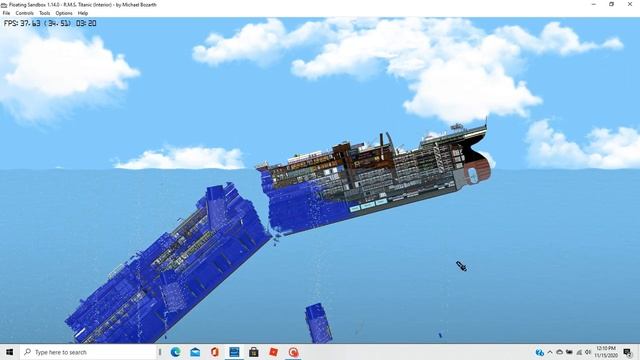The image size is (640, 360).
Task: Click the small sinking debris fragment below ship
Action: (318, 322)
